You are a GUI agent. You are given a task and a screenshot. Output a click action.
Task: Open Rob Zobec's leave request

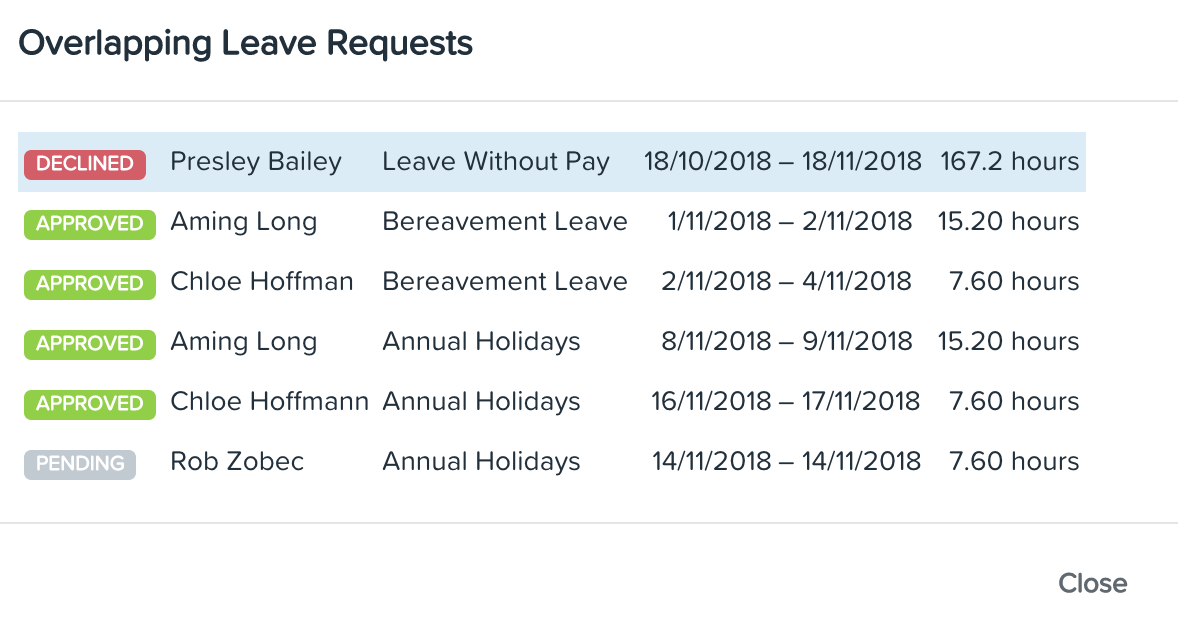tap(552, 462)
